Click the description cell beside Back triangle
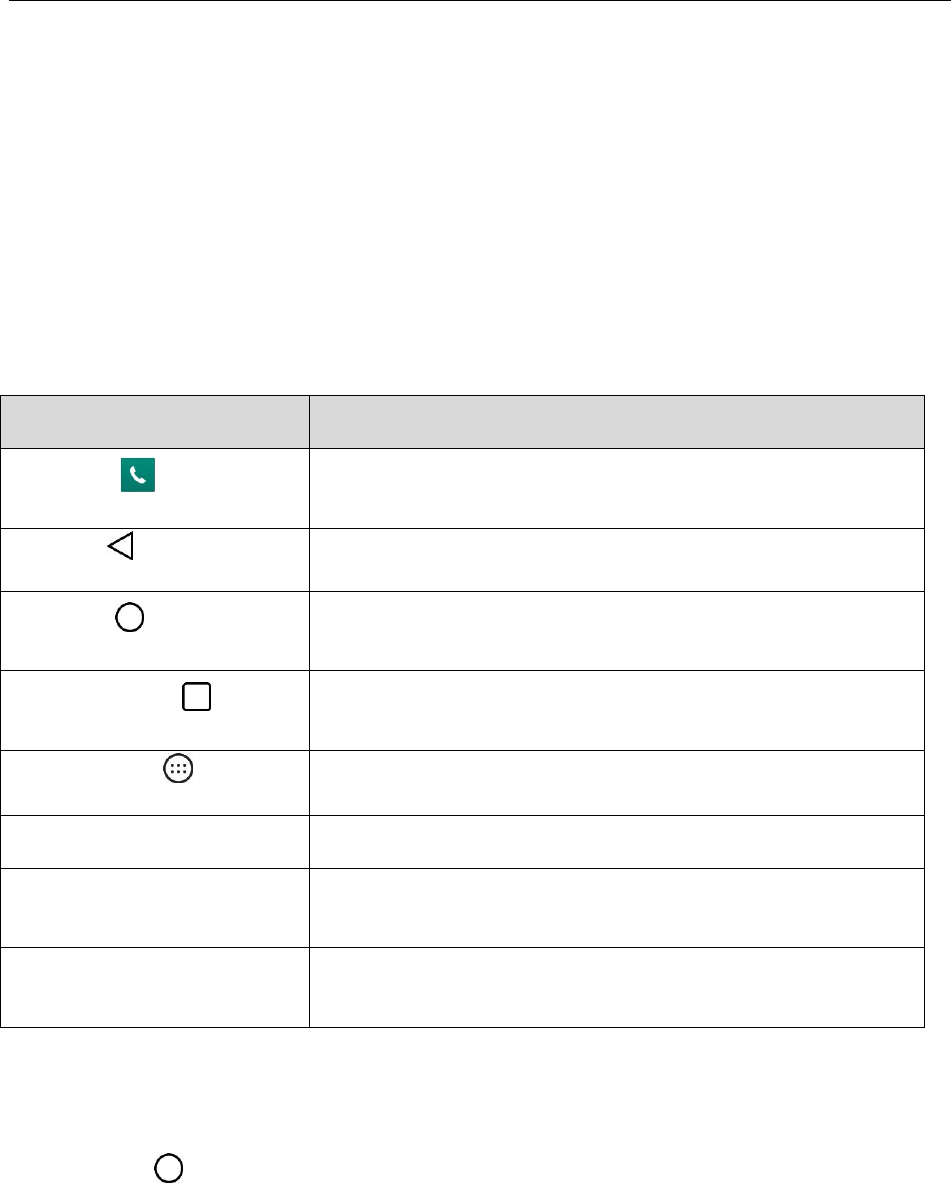Screen dimensions: 951x1183 click(617, 560)
